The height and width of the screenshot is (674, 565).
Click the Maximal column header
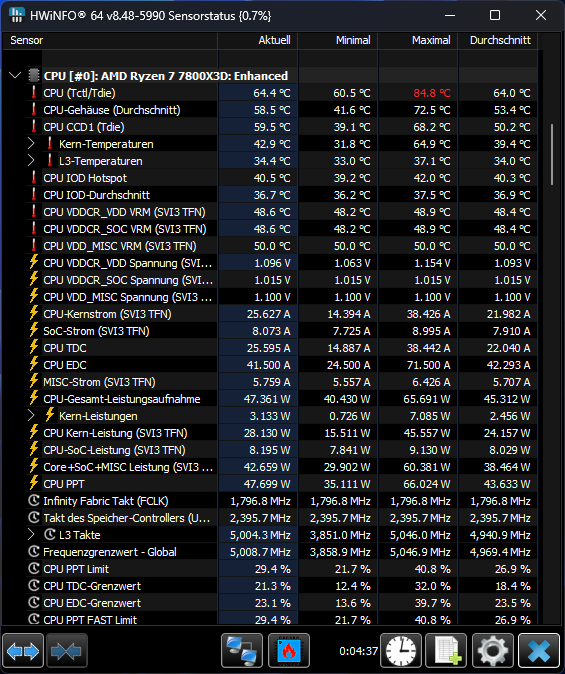coord(418,40)
